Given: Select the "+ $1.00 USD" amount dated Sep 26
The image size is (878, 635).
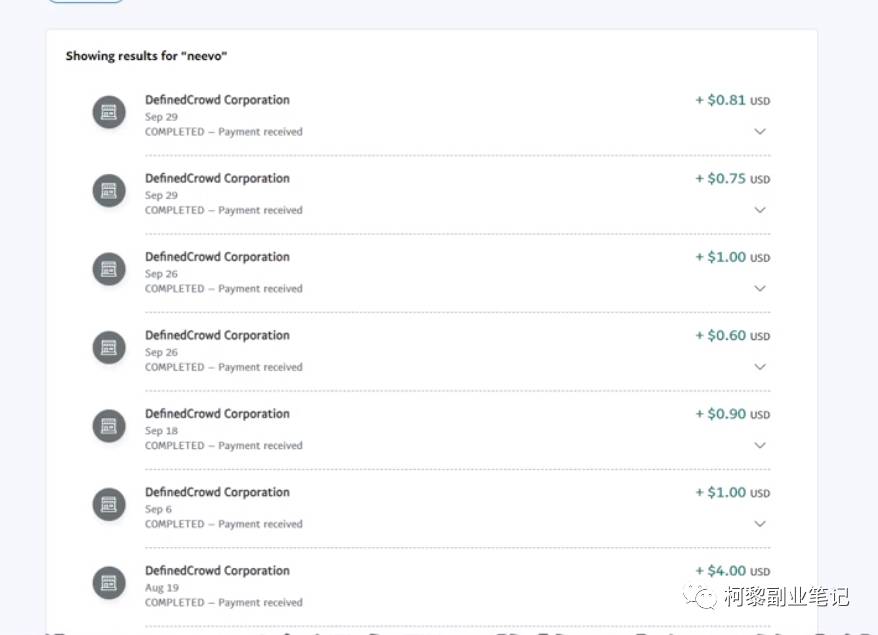Looking at the screenshot, I should click(732, 257).
